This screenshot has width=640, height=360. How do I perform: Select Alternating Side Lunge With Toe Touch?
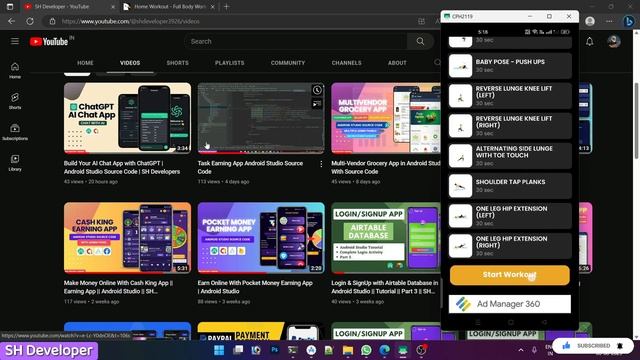(510, 156)
